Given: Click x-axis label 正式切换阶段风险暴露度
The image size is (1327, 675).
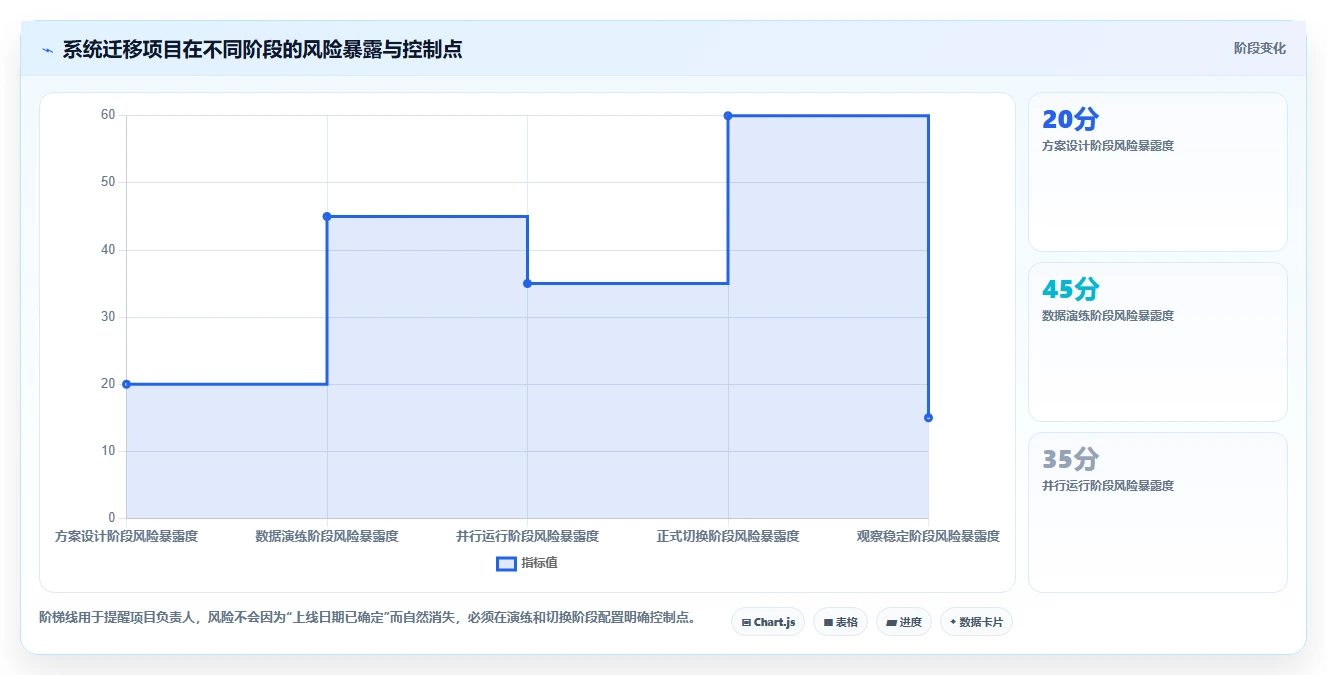Looking at the screenshot, I should coord(728,536).
